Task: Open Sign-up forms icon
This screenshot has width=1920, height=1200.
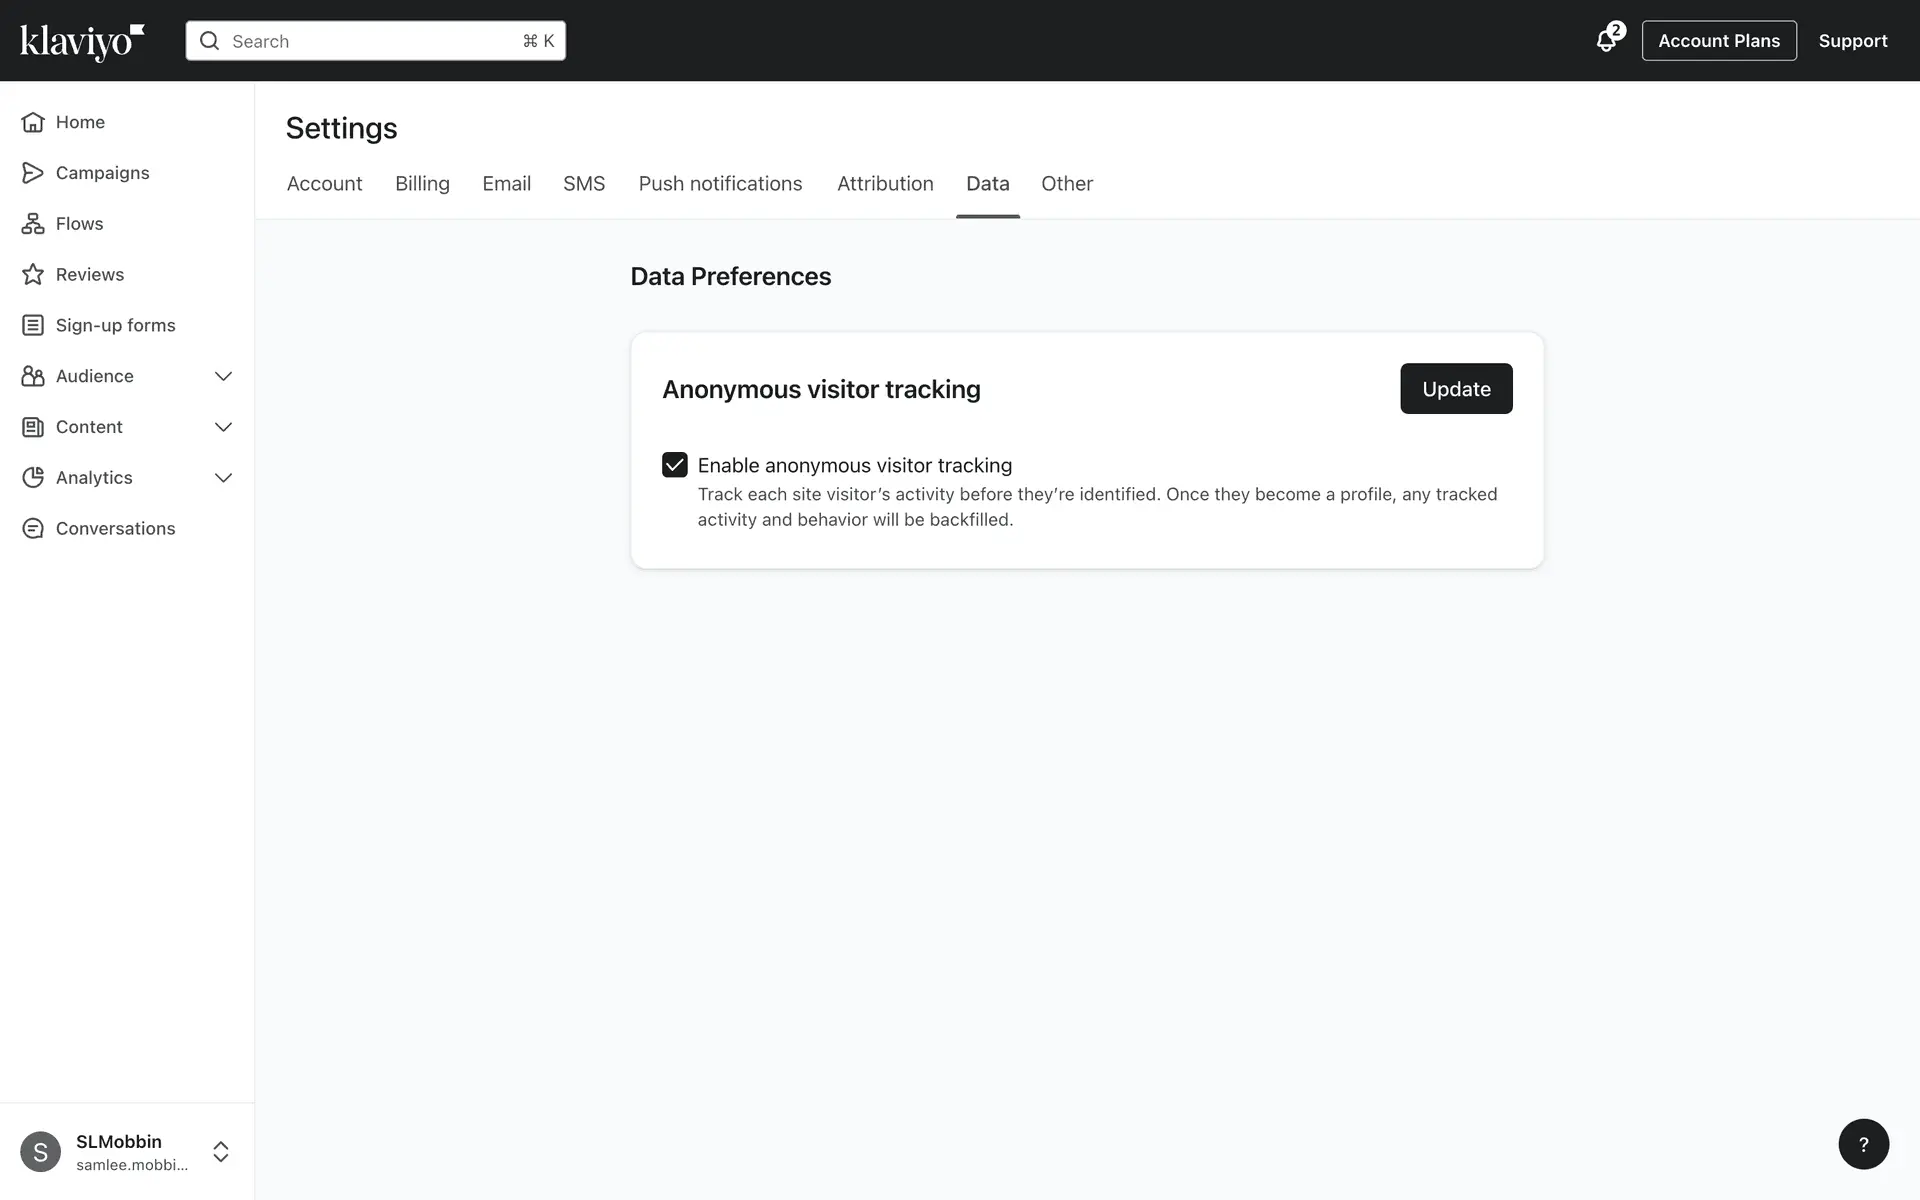Action: [x=33, y=325]
